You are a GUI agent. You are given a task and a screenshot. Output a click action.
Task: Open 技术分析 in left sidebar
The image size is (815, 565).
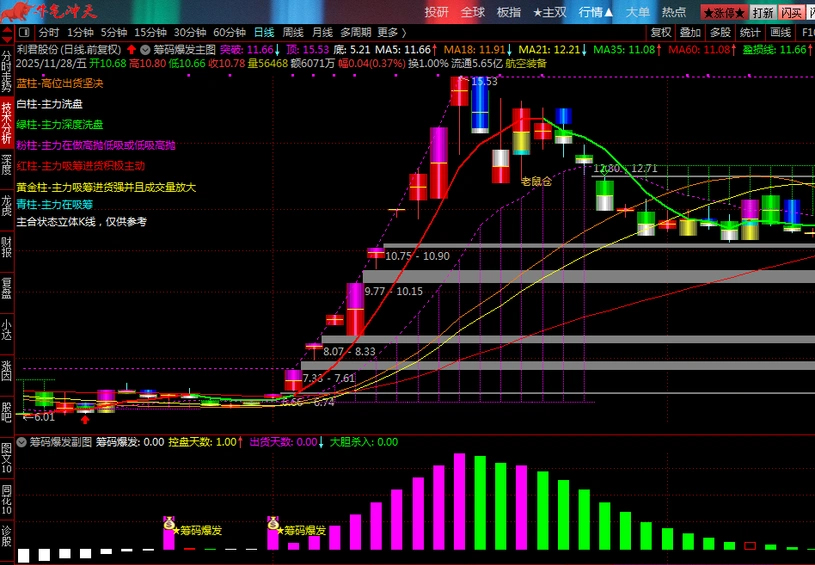point(6,123)
